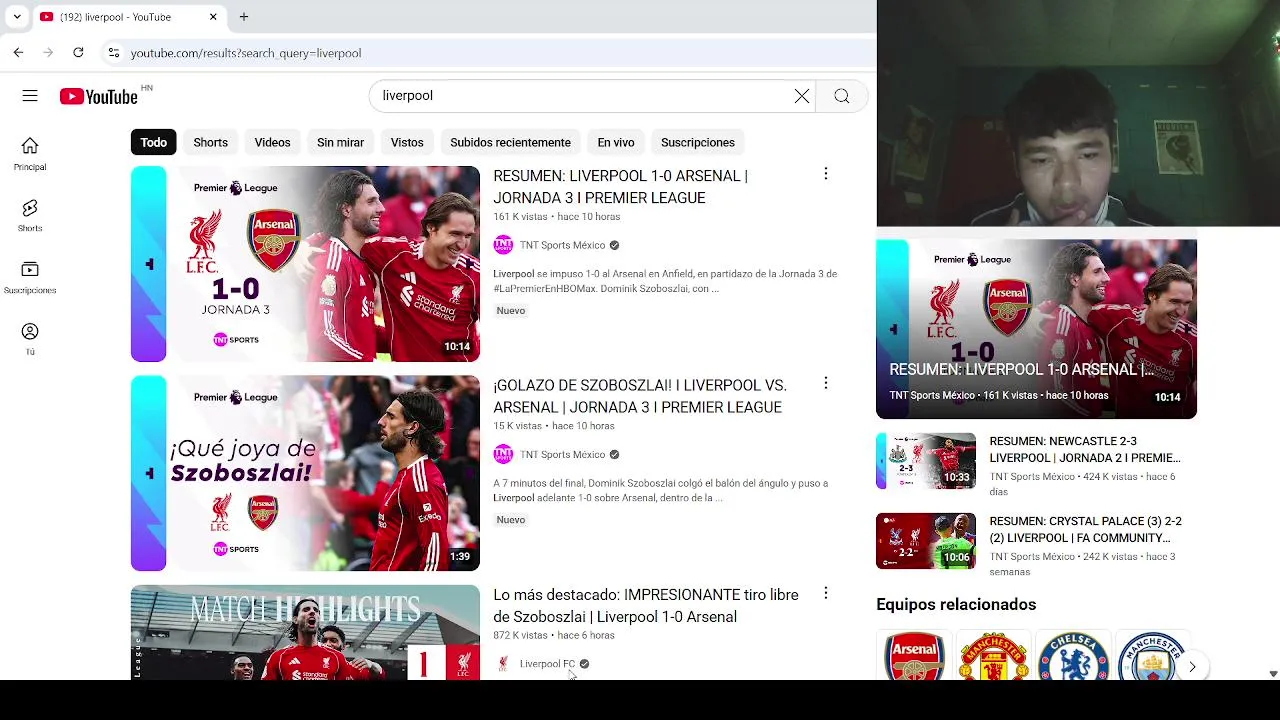
Task: Open options menu for Lo más destacado video
Action: (x=826, y=593)
